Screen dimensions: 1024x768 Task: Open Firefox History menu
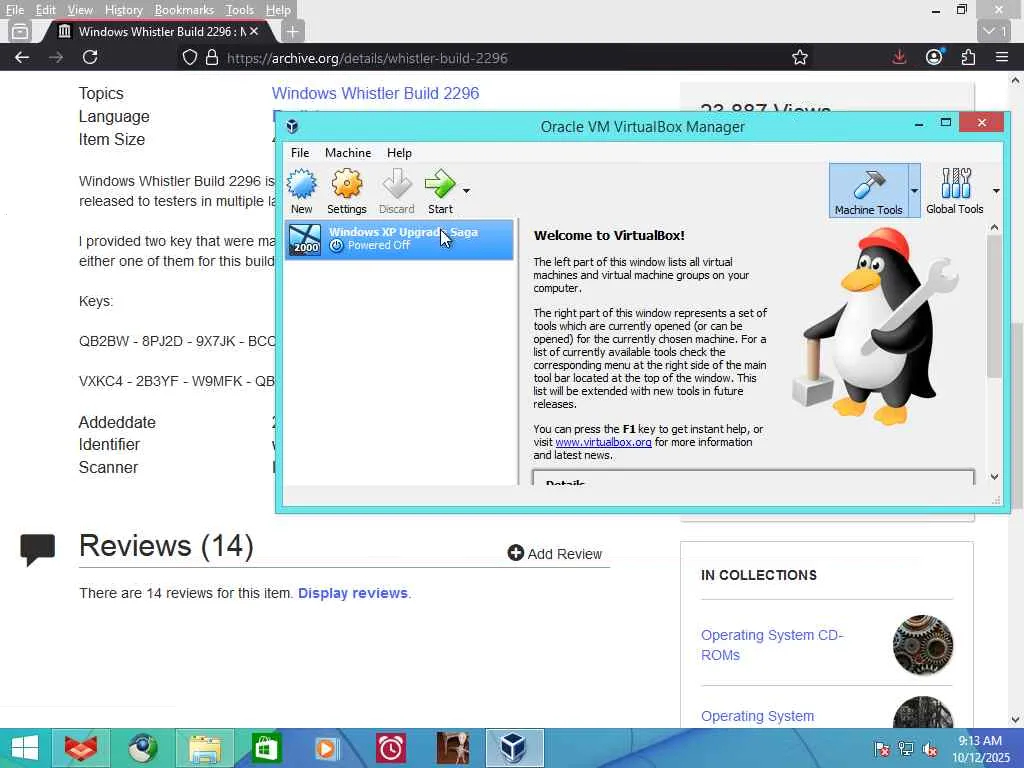point(123,10)
